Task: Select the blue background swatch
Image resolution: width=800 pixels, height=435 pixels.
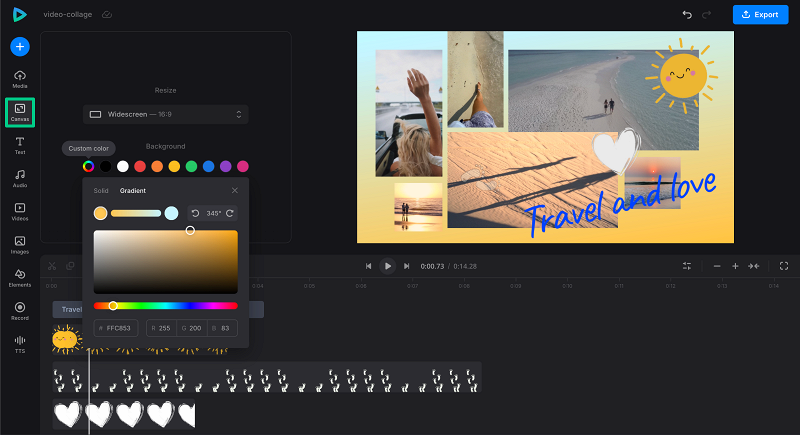Action: 209,166
